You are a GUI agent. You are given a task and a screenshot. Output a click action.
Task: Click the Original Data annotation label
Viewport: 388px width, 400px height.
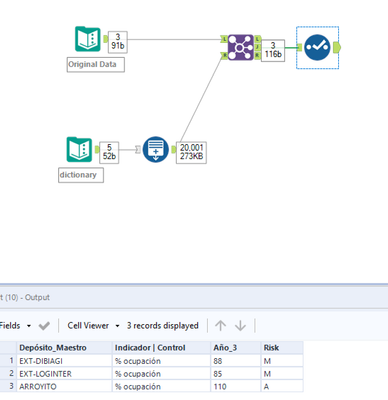click(x=96, y=65)
